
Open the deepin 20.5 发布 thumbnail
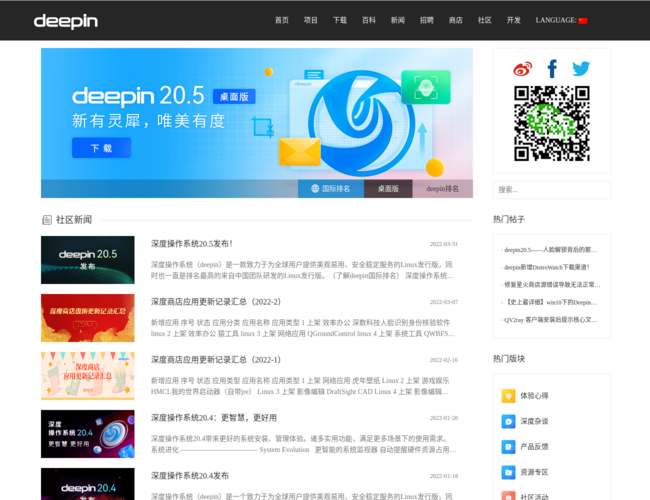(87, 260)
